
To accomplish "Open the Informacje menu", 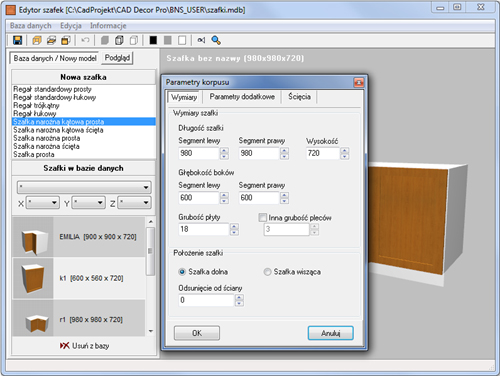I will (x=108, y=26).
